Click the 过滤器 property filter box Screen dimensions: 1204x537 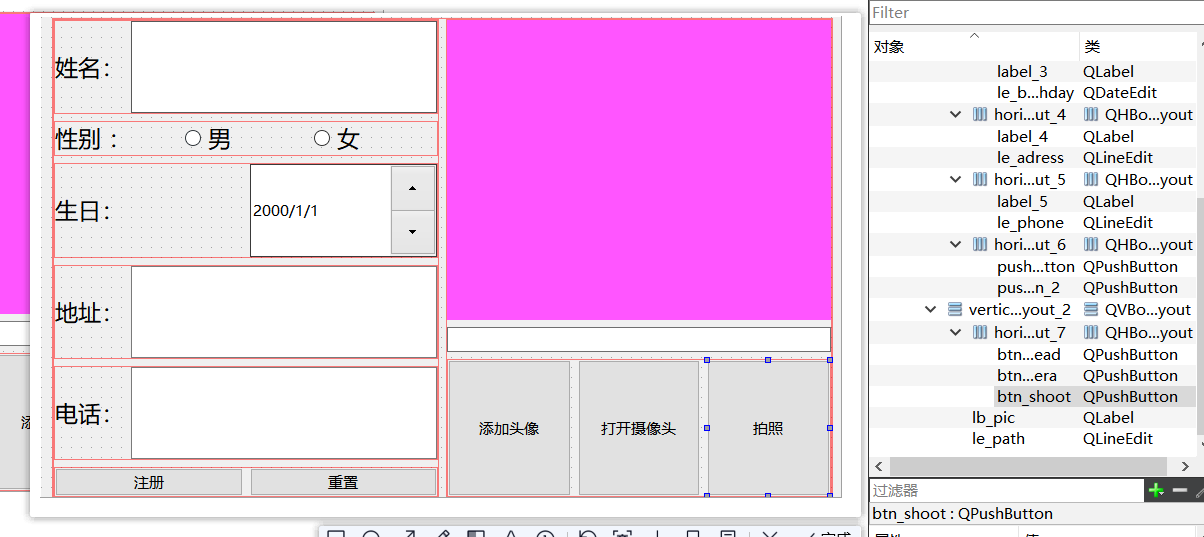tap(1006, 490)
